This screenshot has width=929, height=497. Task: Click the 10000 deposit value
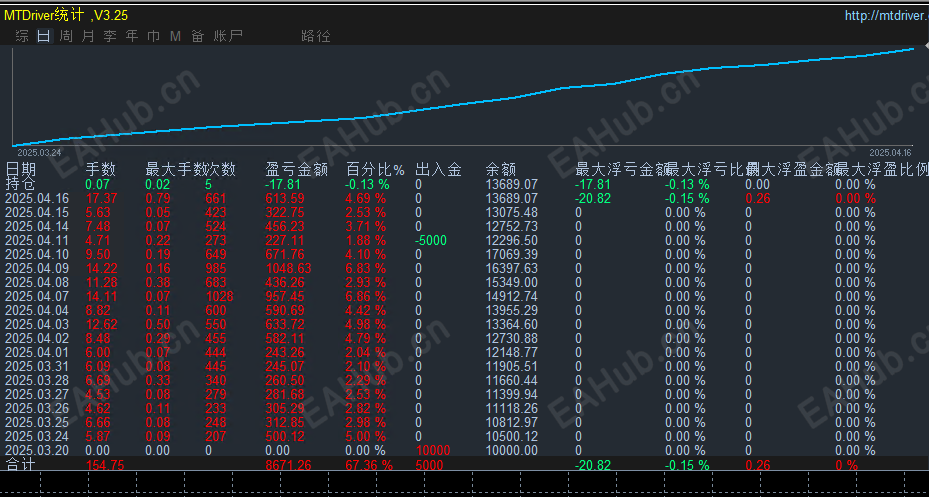(x=433, y=451)
